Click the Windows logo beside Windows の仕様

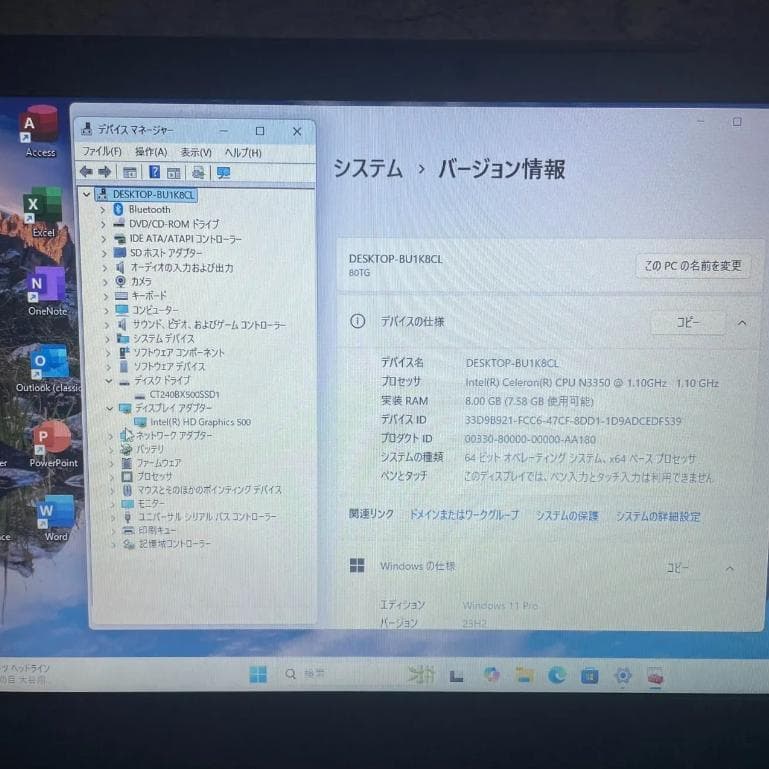357,565
